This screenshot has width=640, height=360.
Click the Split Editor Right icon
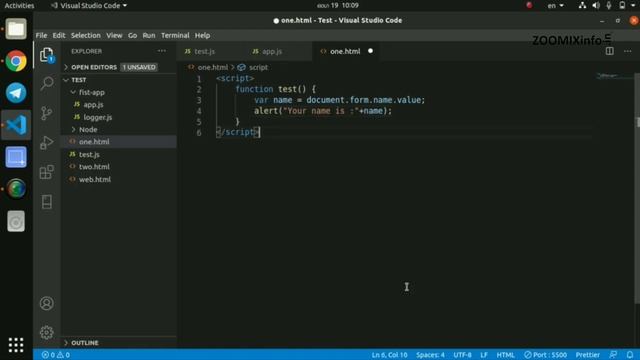coord(609,51)
